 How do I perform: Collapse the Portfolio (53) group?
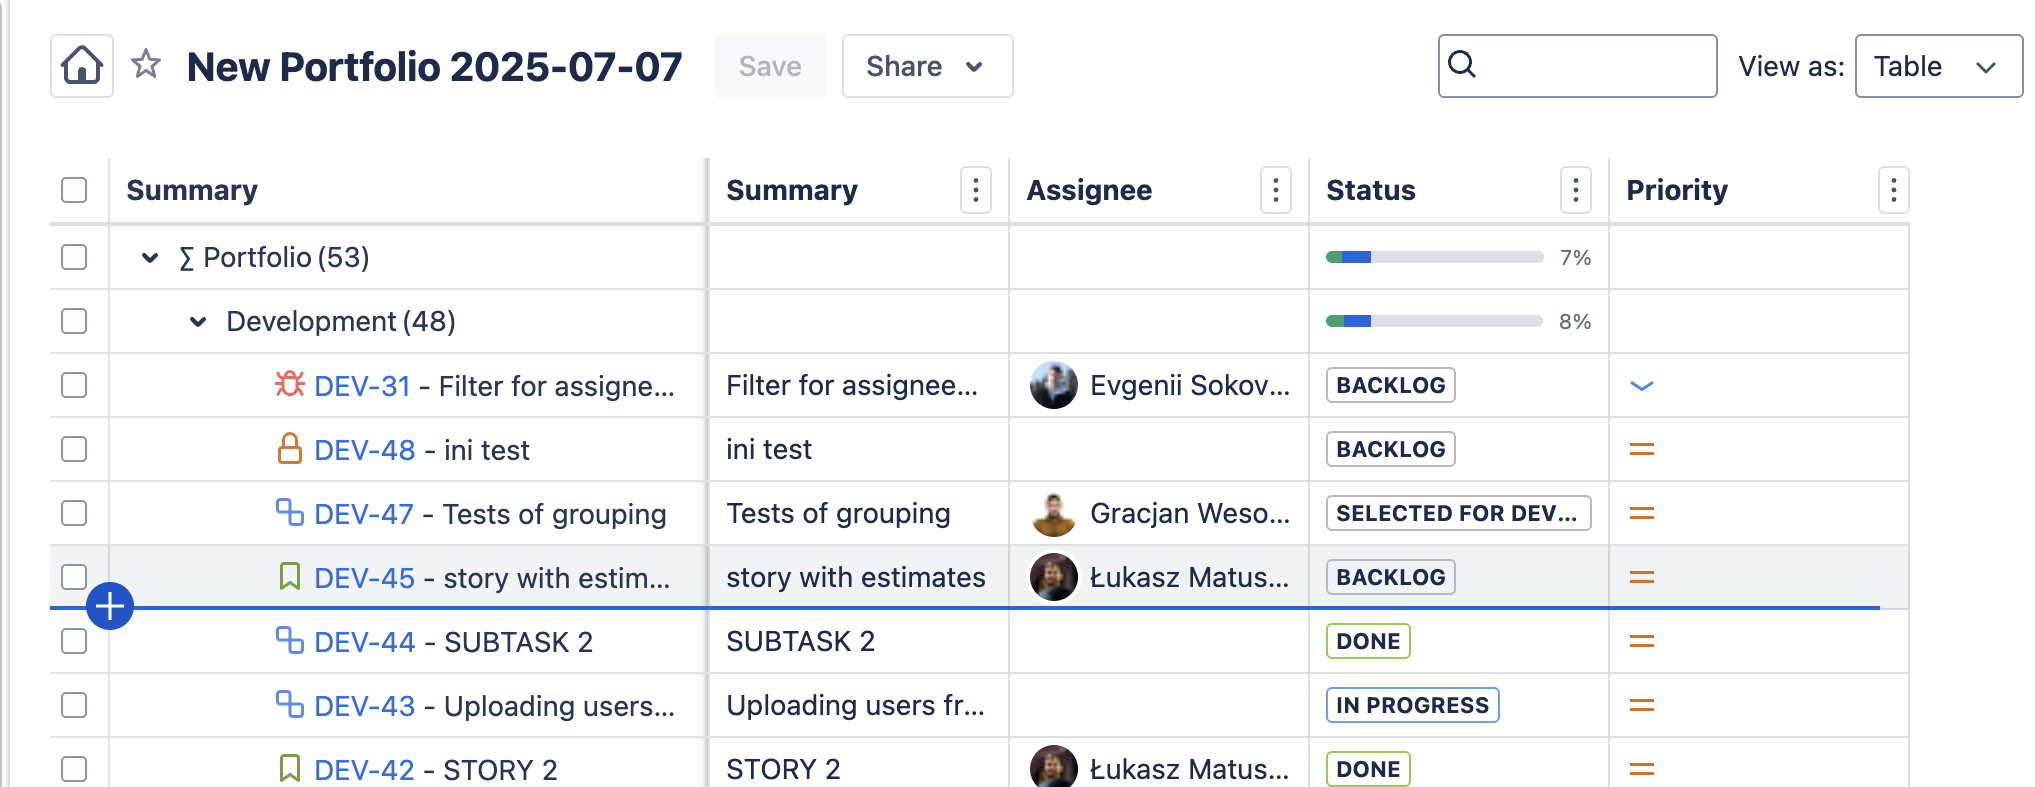(x=150, y=258)
